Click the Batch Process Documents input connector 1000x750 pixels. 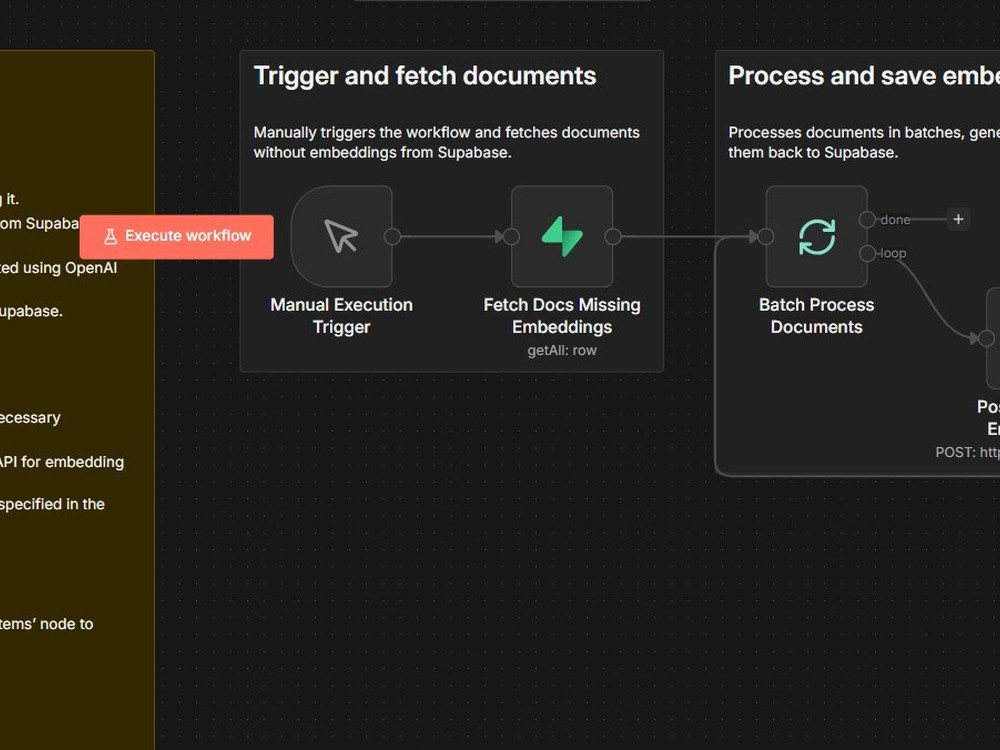click(x=766, y=237)
